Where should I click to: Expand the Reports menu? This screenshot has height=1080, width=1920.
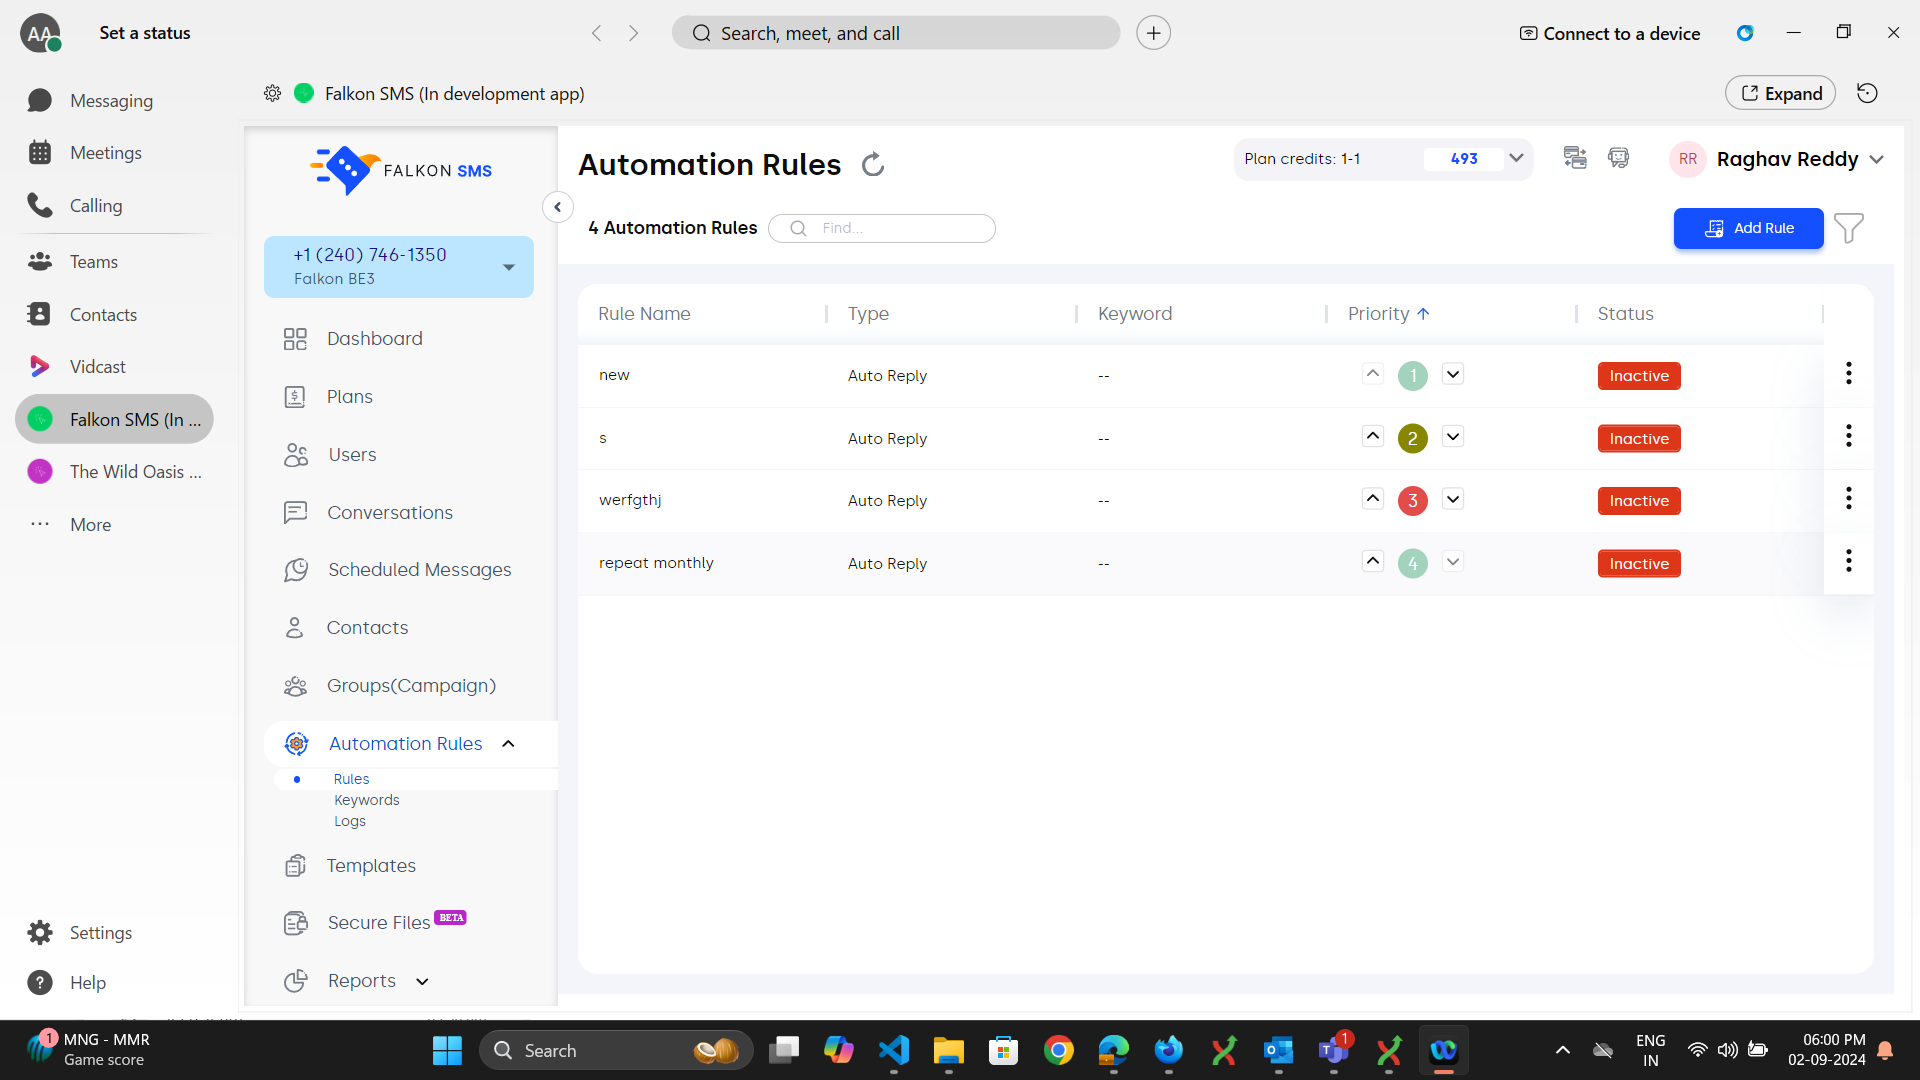[422, 982]
